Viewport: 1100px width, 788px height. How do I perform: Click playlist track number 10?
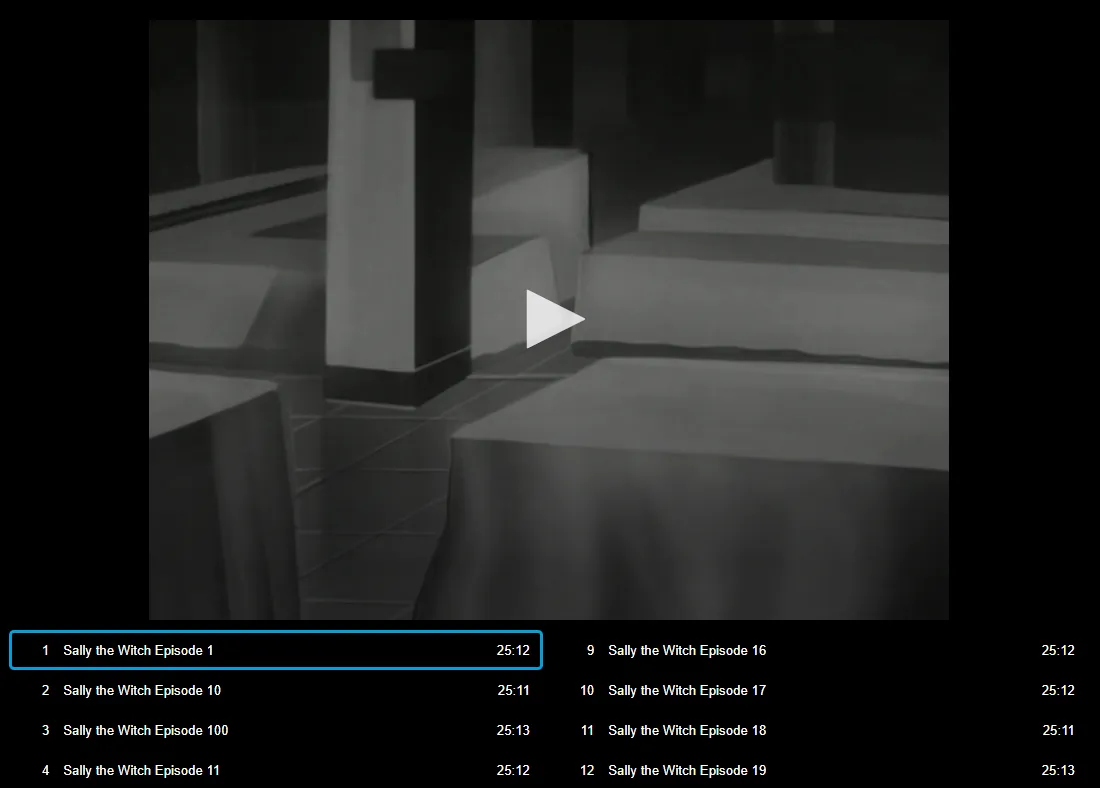tap(587, 690)
